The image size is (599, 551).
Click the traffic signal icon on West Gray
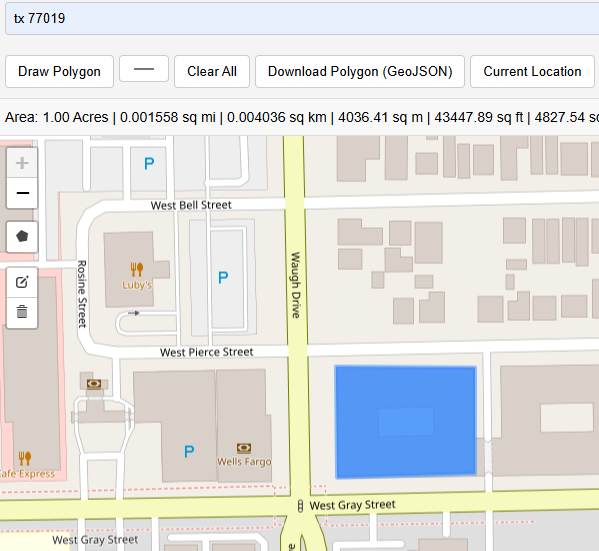(x=300, y=506)
